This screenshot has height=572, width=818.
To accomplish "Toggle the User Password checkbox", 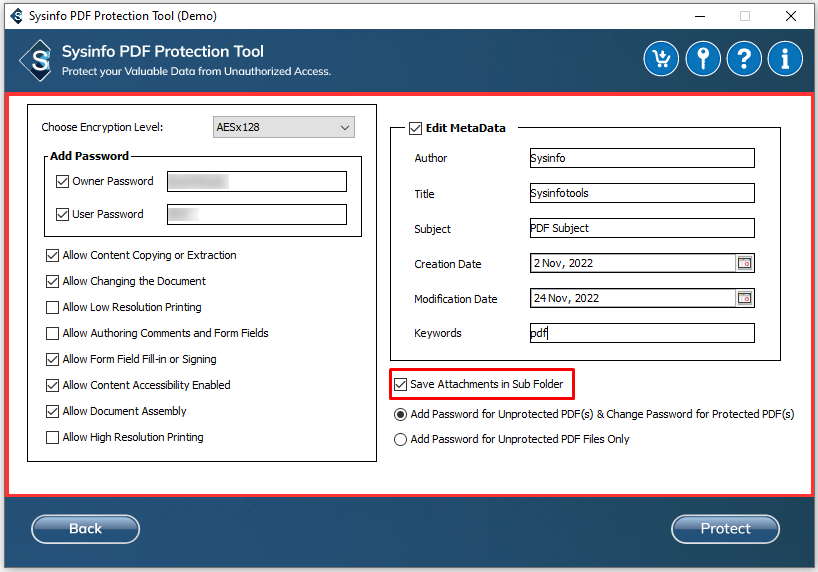I will (62, 214).
